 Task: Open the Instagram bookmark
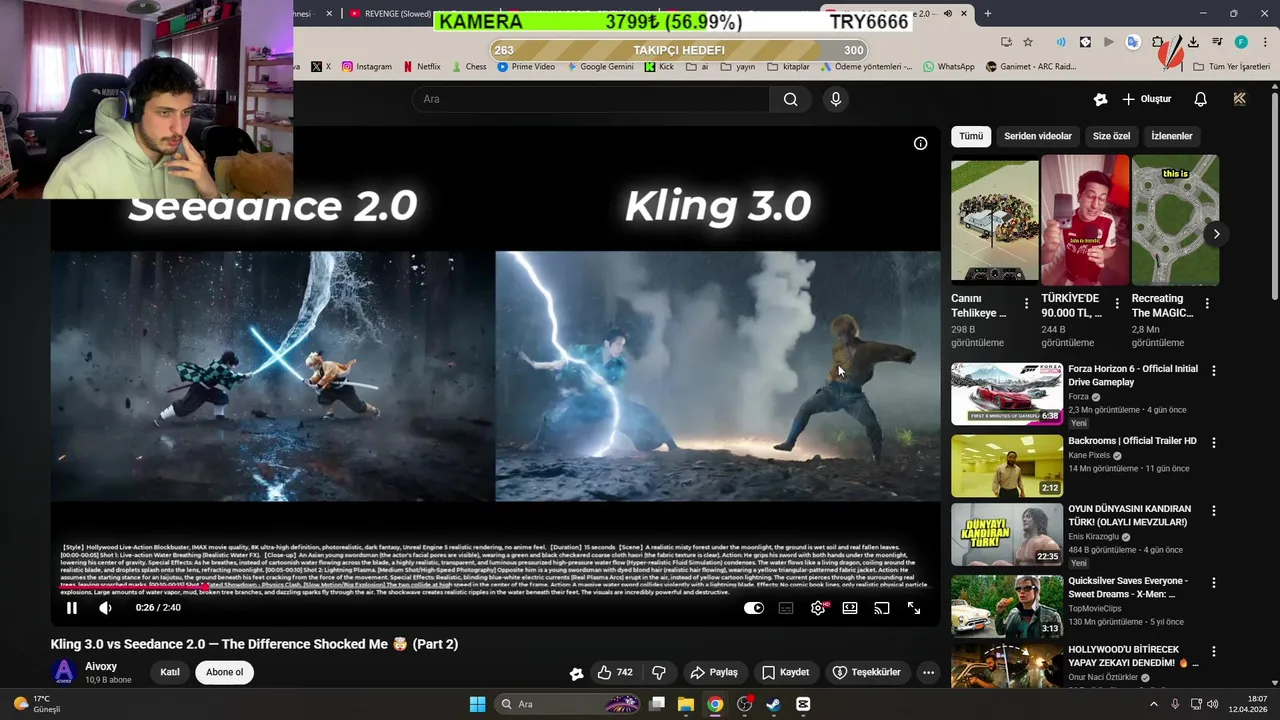pyautogui.click(x=366, y=67)
